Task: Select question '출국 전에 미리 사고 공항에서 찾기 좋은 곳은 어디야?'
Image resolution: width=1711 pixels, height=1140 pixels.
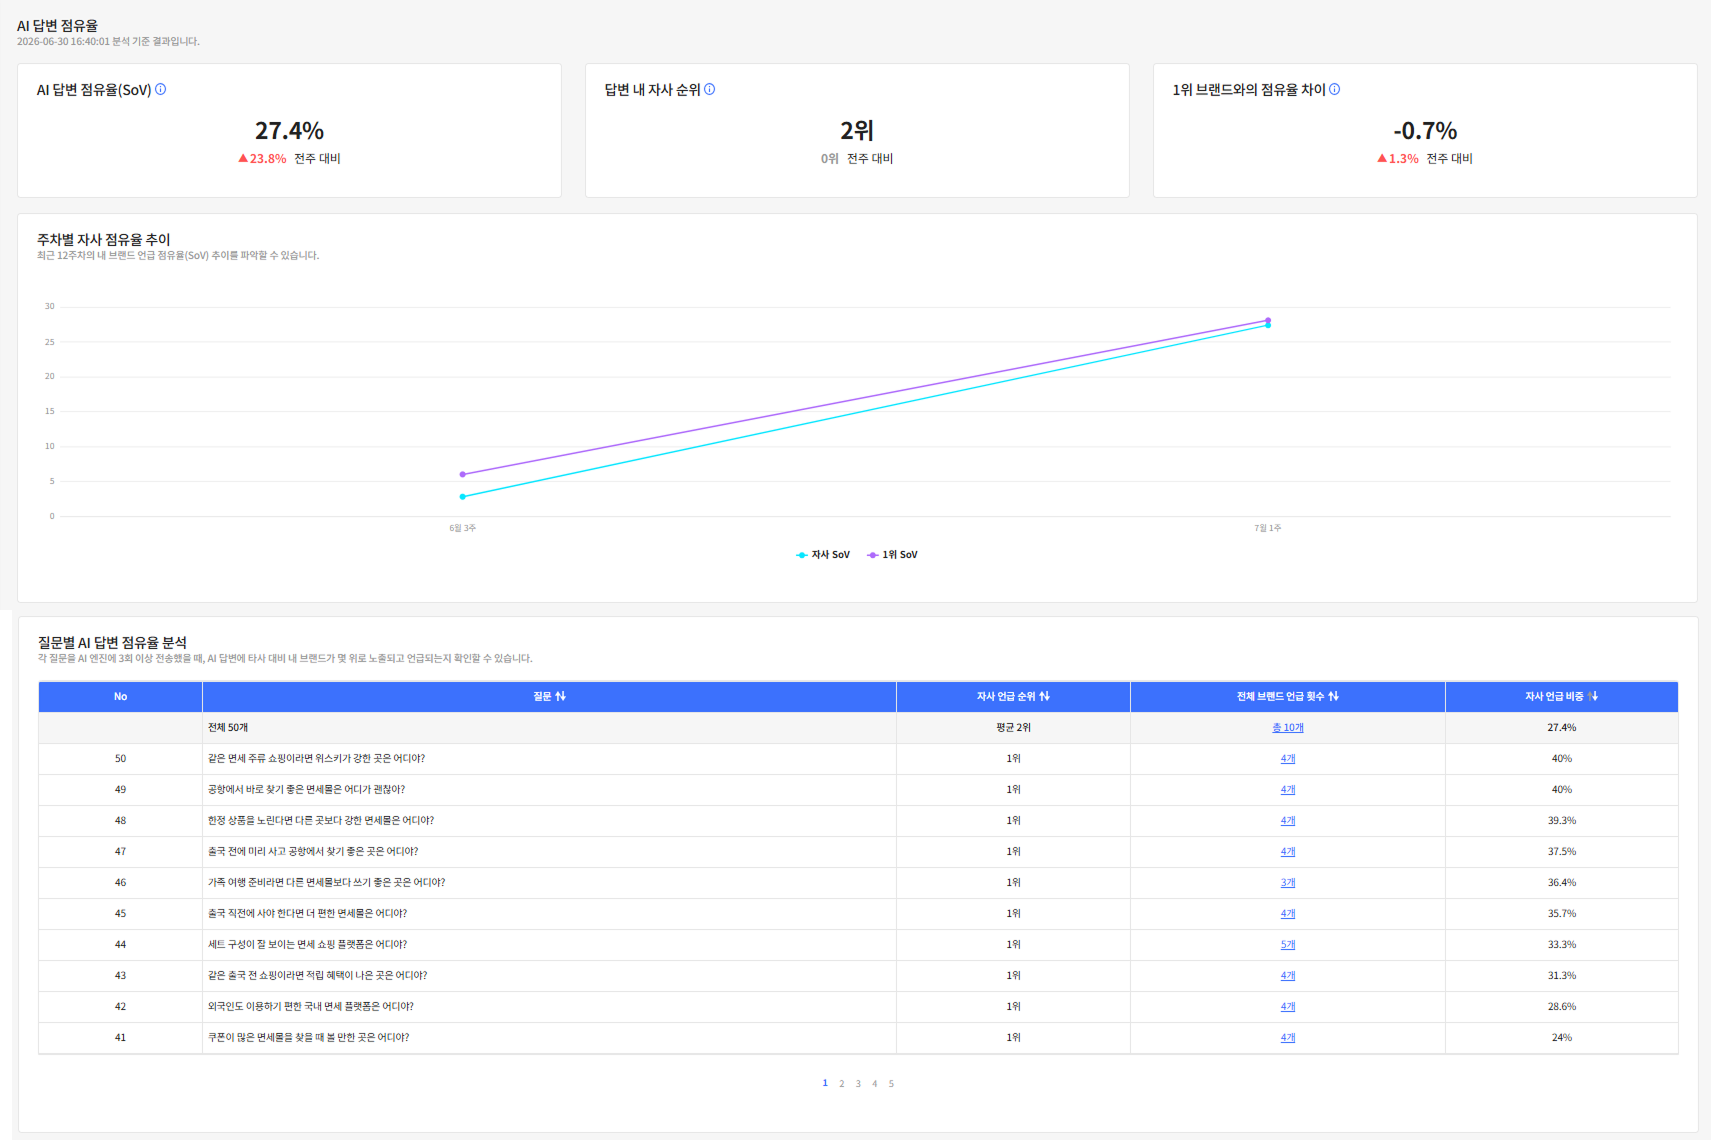Action: (x=313, y=852)
